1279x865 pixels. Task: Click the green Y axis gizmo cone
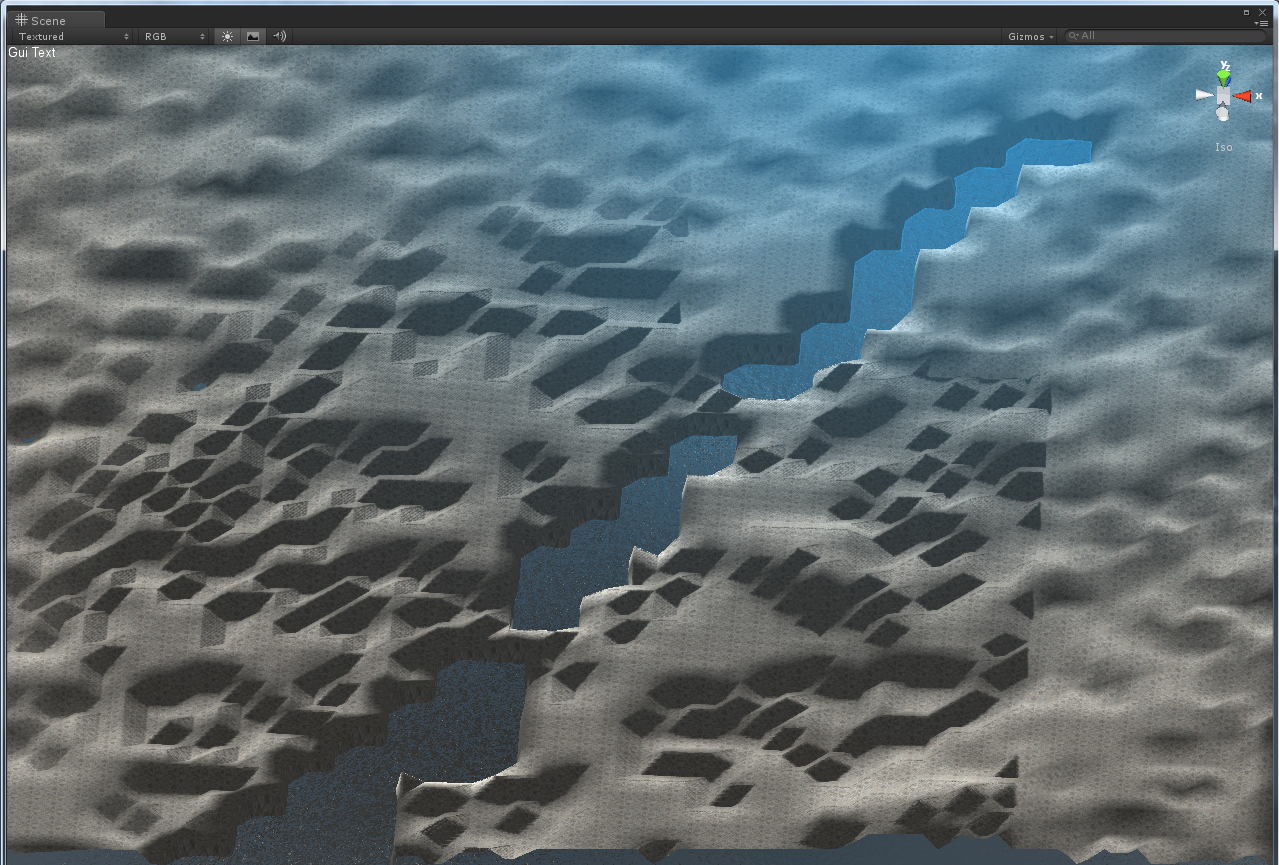point(1224,77)
